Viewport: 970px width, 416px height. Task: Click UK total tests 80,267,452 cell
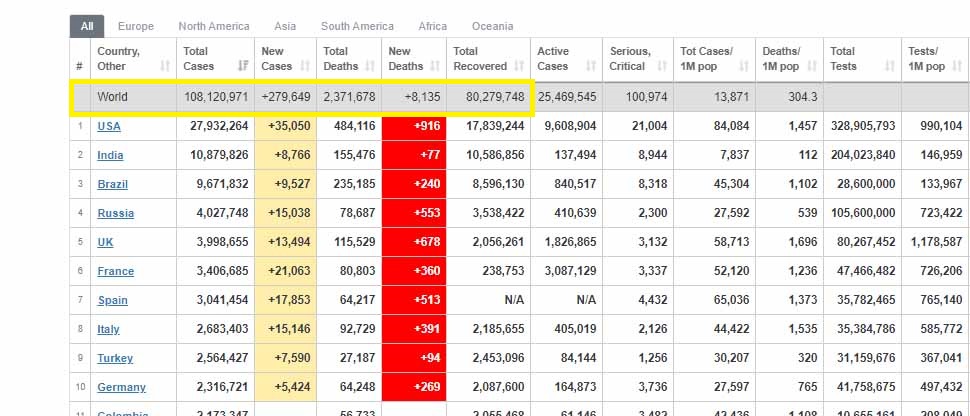(x=862, y=242)
